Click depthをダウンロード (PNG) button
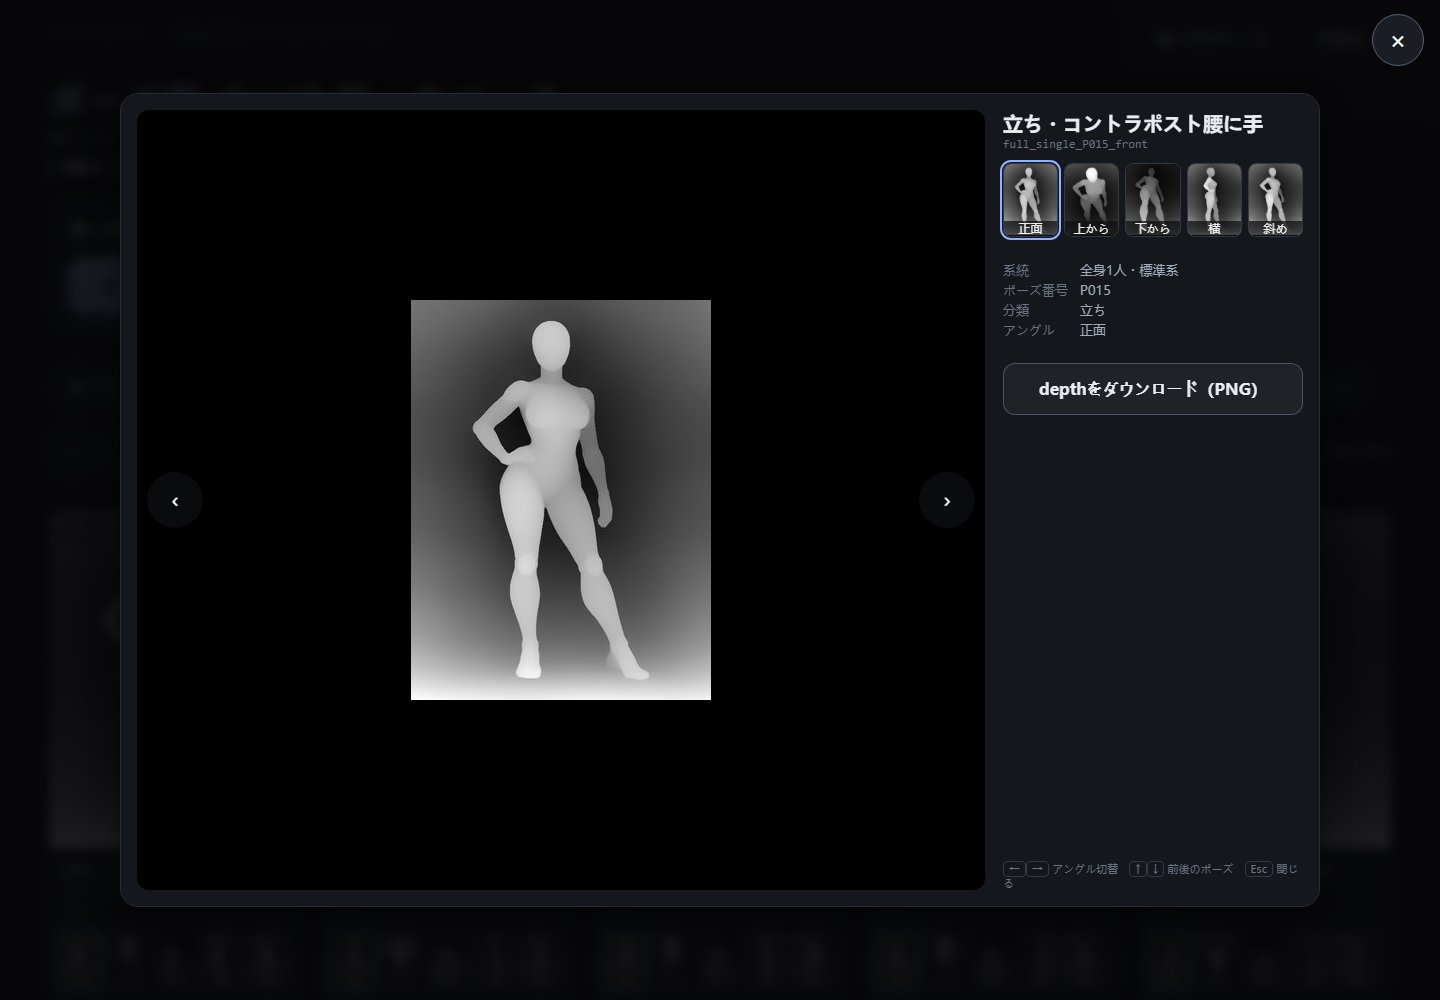 [x=1152, y=389]
